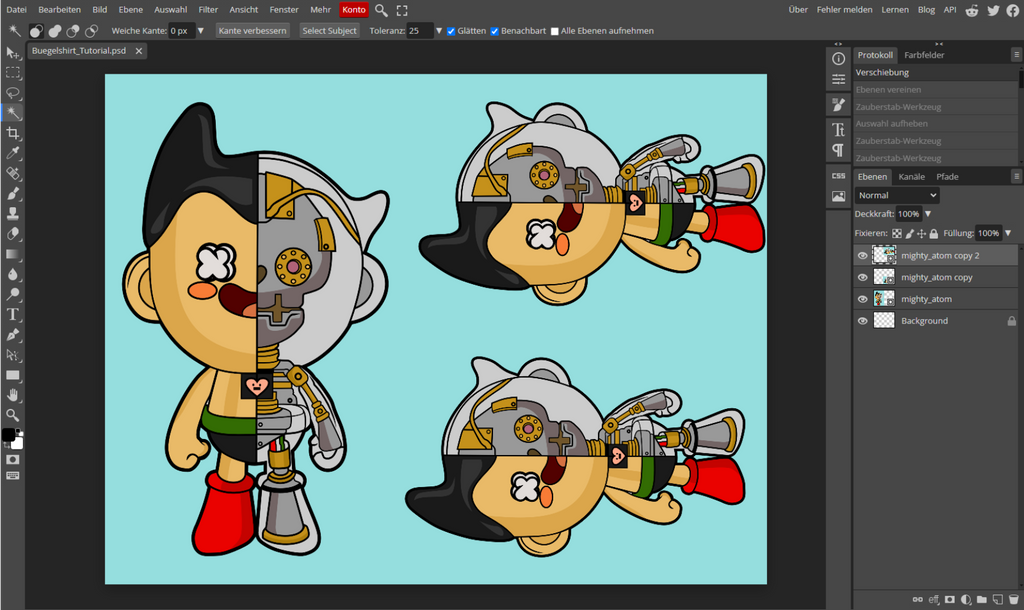Select the Gradient tool
The width and height of the screenshot is (1024, 610).
(x=12, y=254)
